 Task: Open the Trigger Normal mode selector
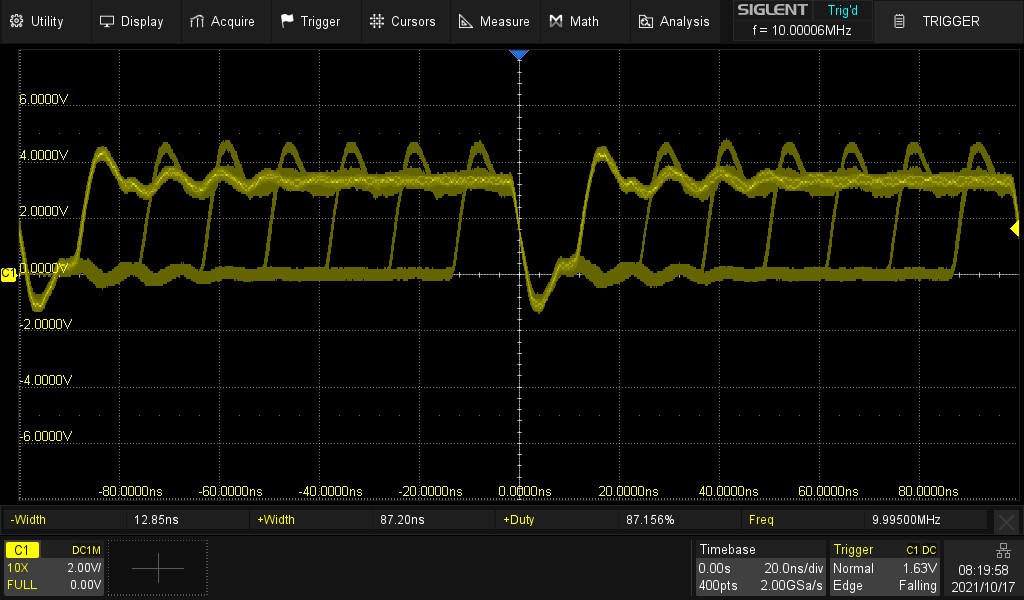tap(851, 568)
